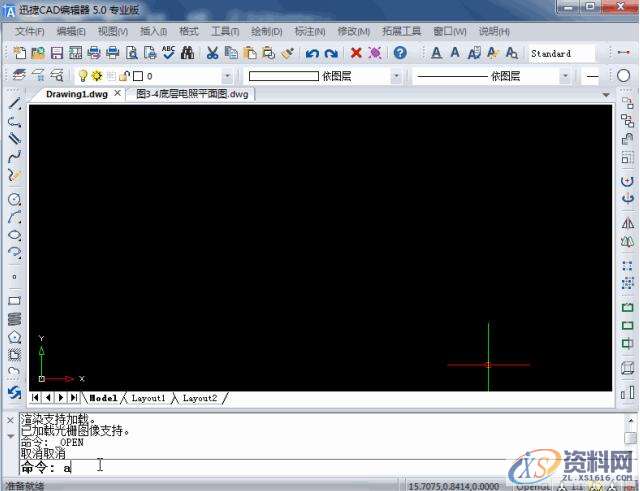The width and height of the screenshot is (640, 491).
Task: Open the layer 0 dropdown list
Action: tap(227, 76)
